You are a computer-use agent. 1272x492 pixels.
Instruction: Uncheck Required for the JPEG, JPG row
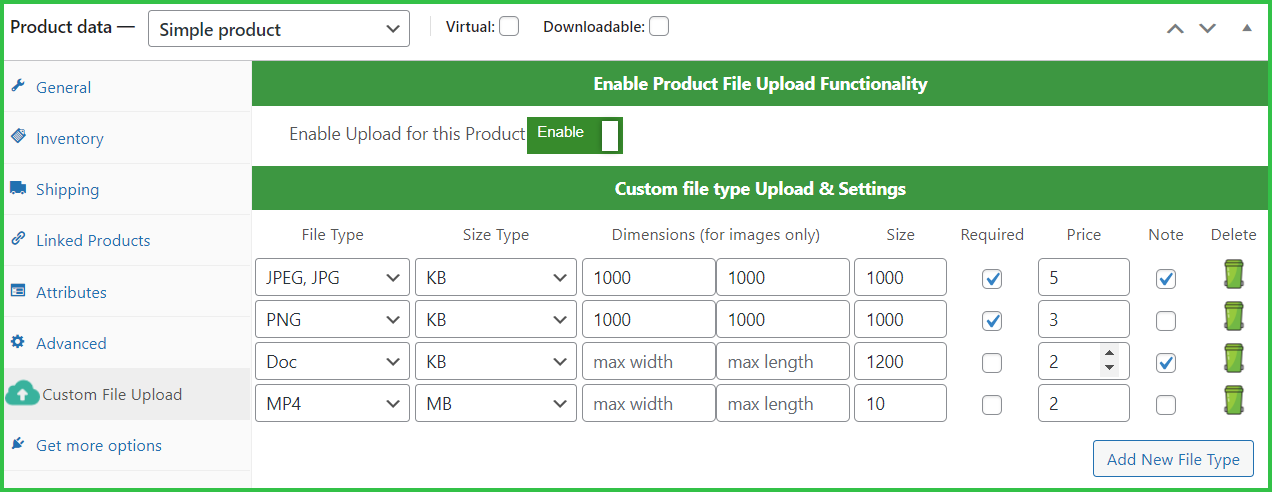click(992, 279)
